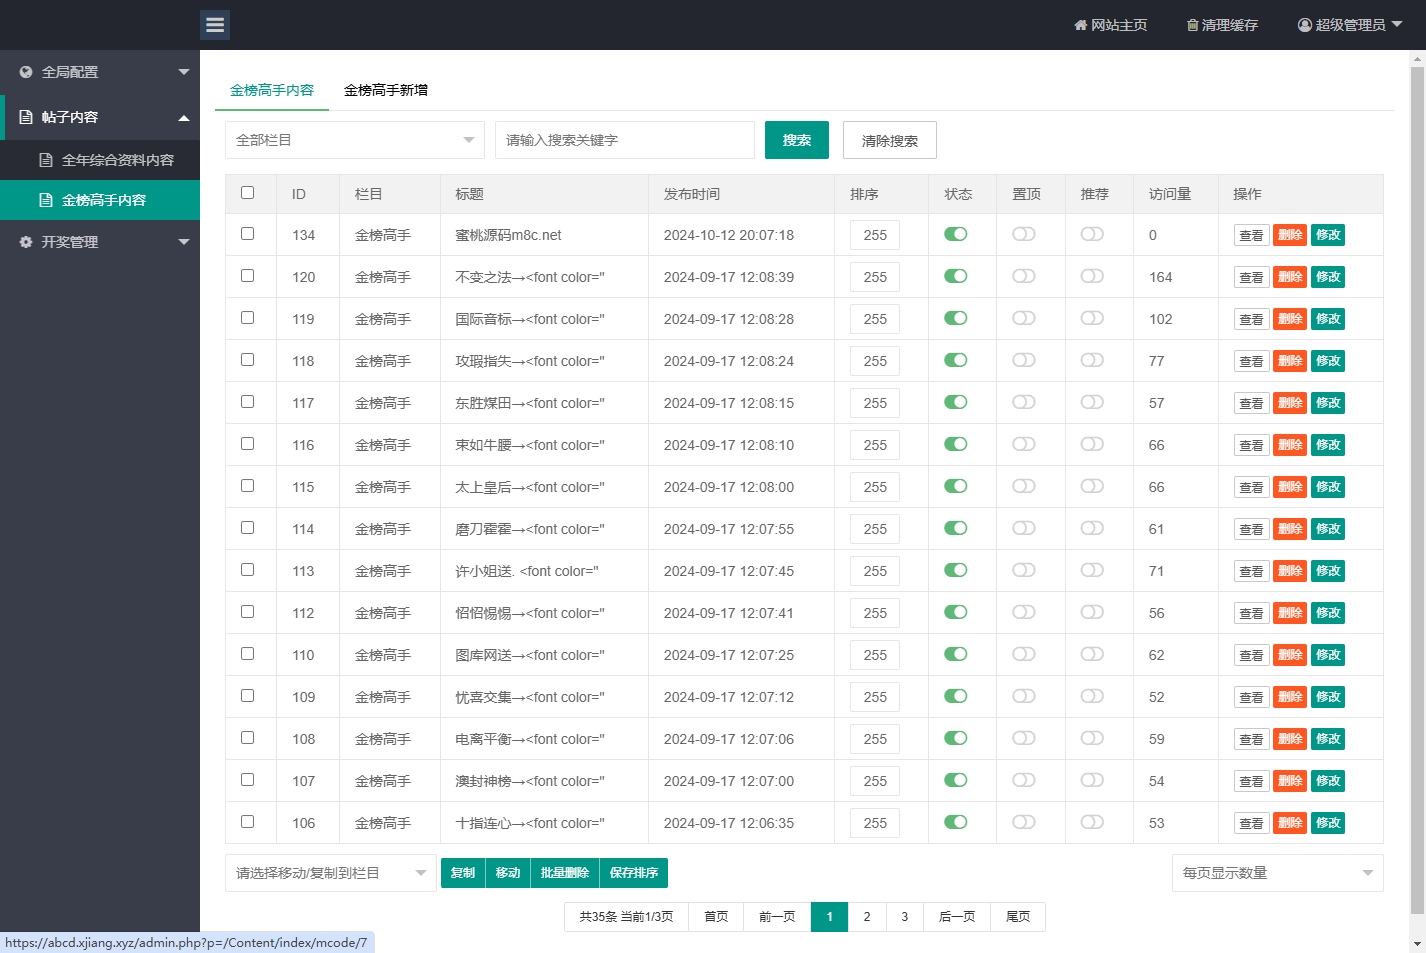
Task: Click the 清除搜索 button
Action: pos(890,140)
